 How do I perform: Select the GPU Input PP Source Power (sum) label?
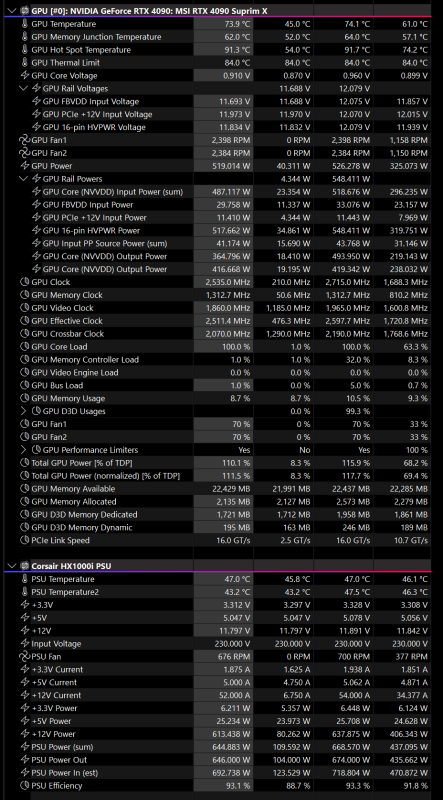[x=105, y=243]
